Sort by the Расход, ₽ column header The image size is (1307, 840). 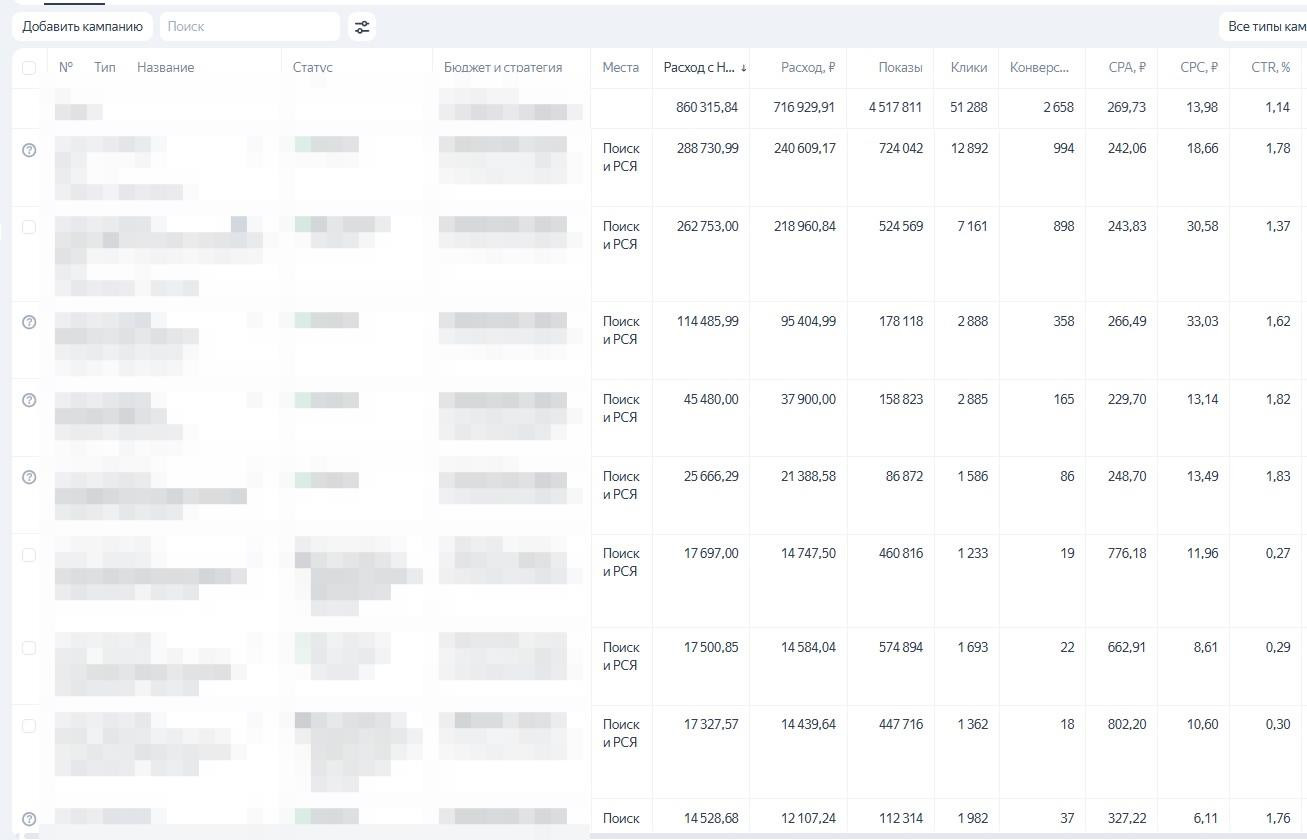tap(808, 67)
